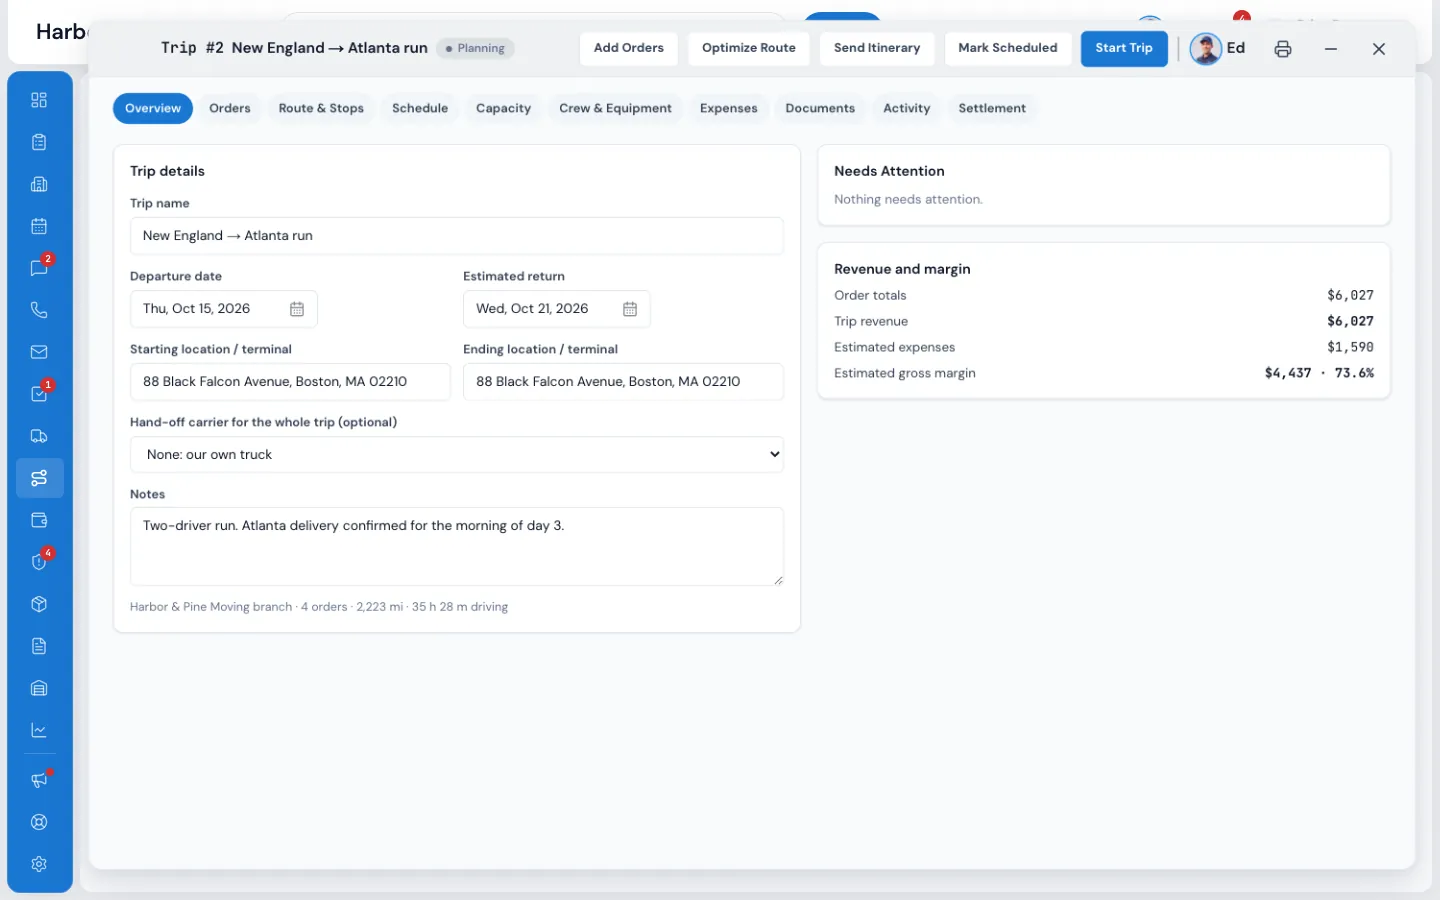Viewport: 1440px width, 900px height.
Task: Click the Send Itinerary button
Action: (877, 48)
